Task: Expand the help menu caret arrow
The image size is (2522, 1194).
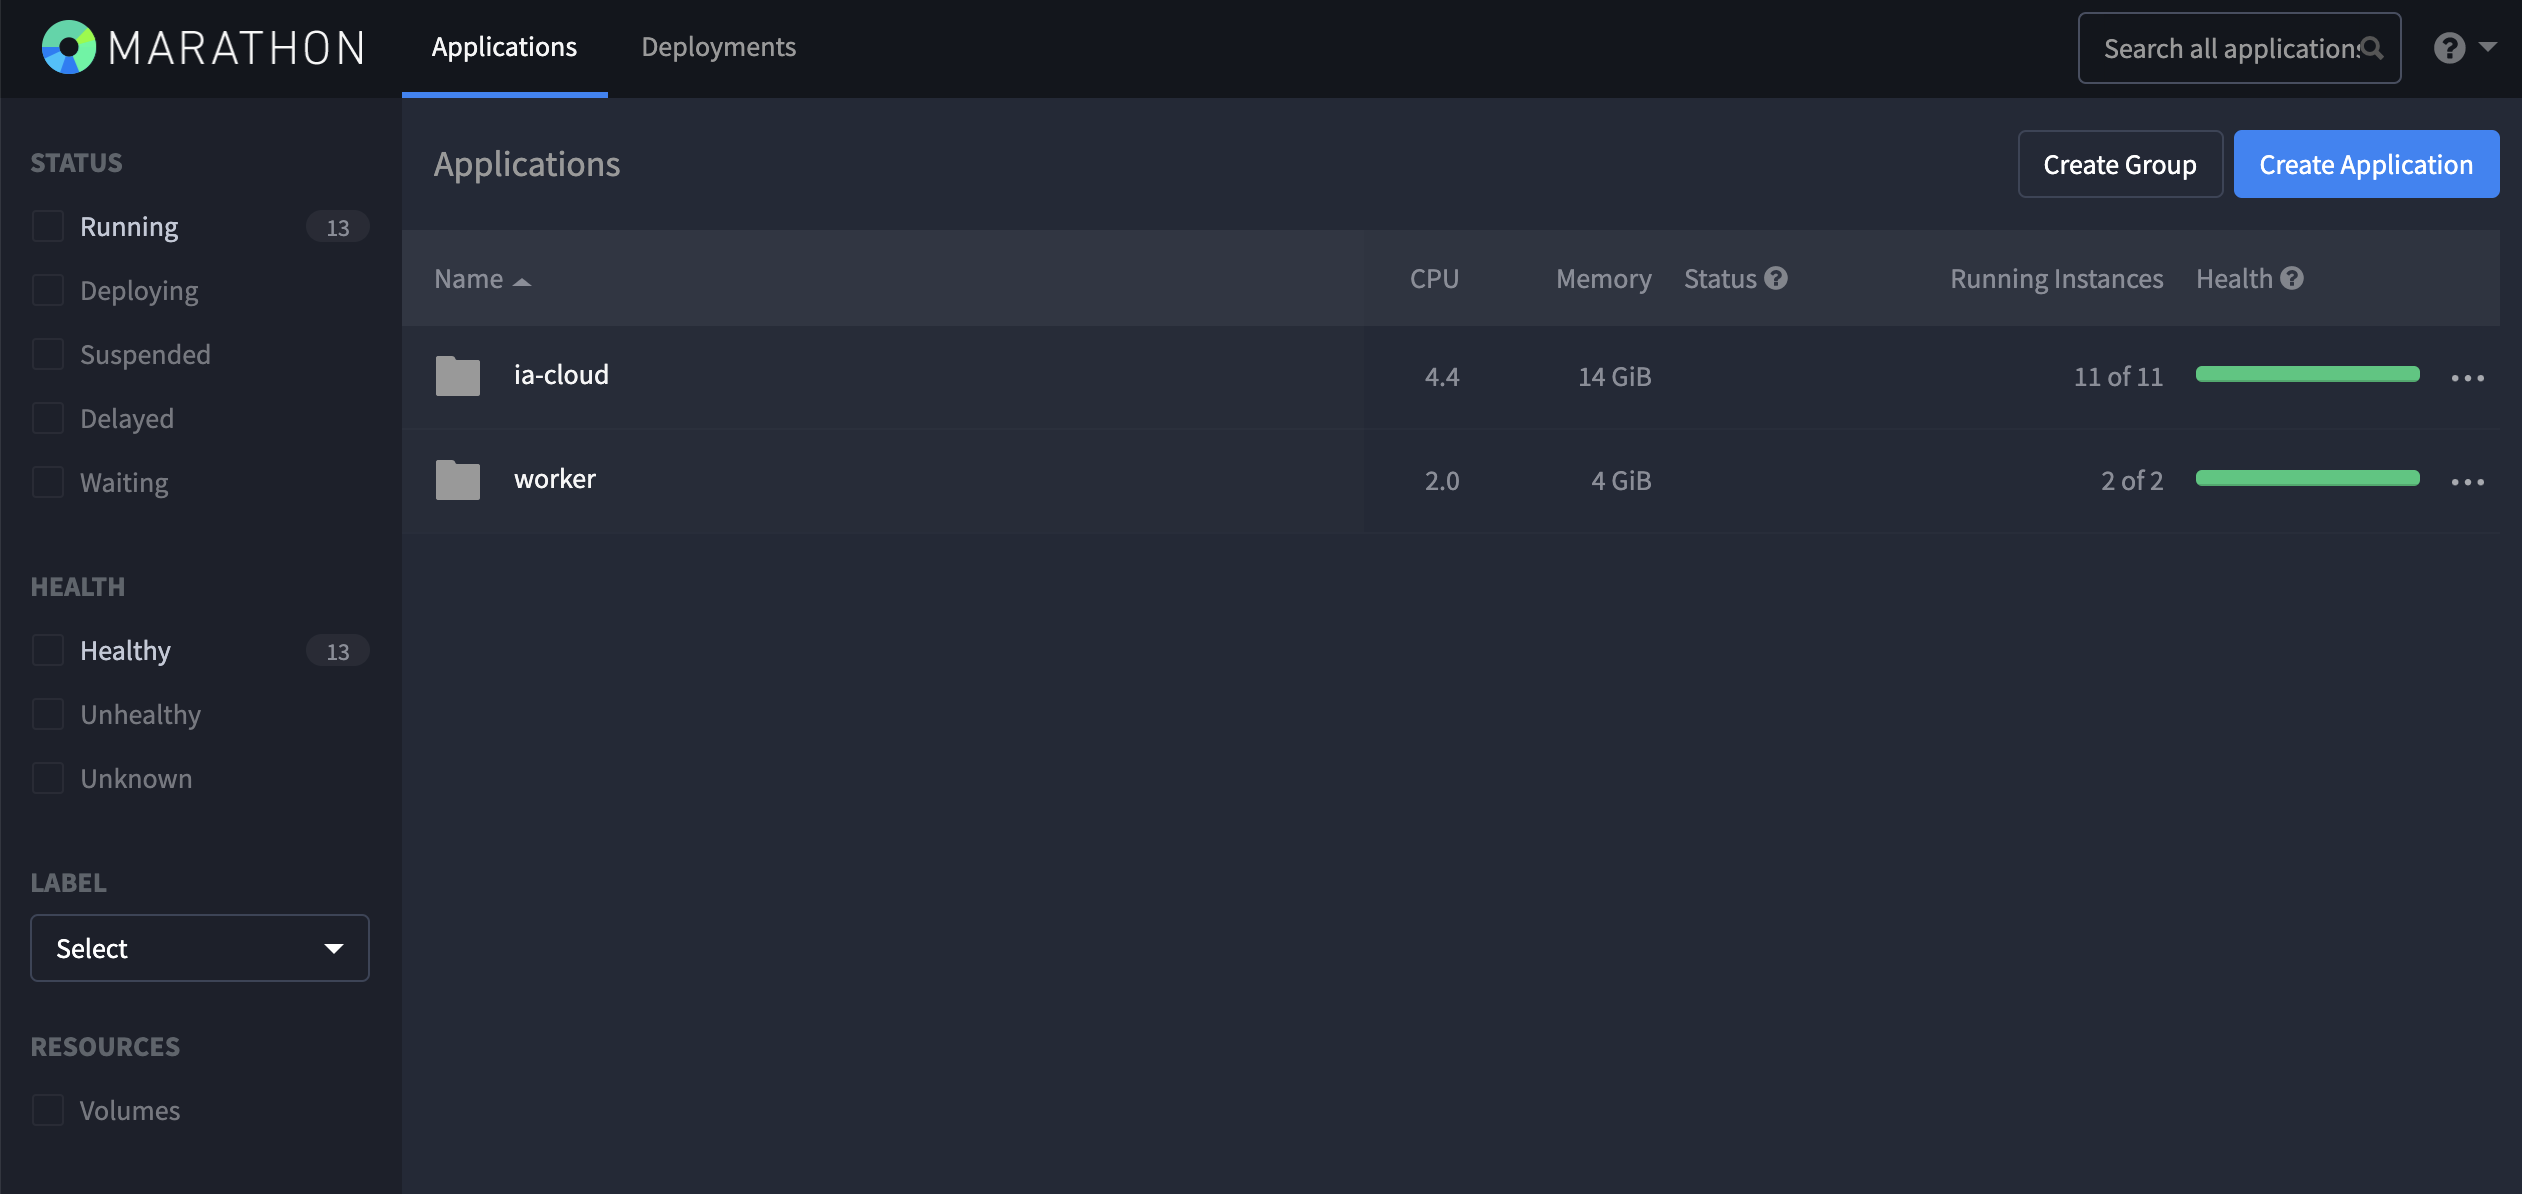Action: coord(2488,47)
